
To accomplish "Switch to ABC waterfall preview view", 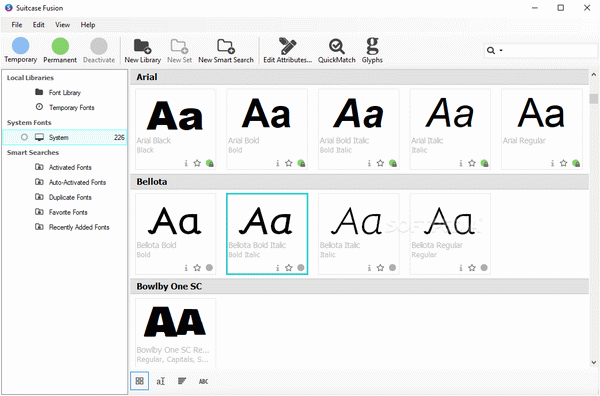I will point(204,381).
